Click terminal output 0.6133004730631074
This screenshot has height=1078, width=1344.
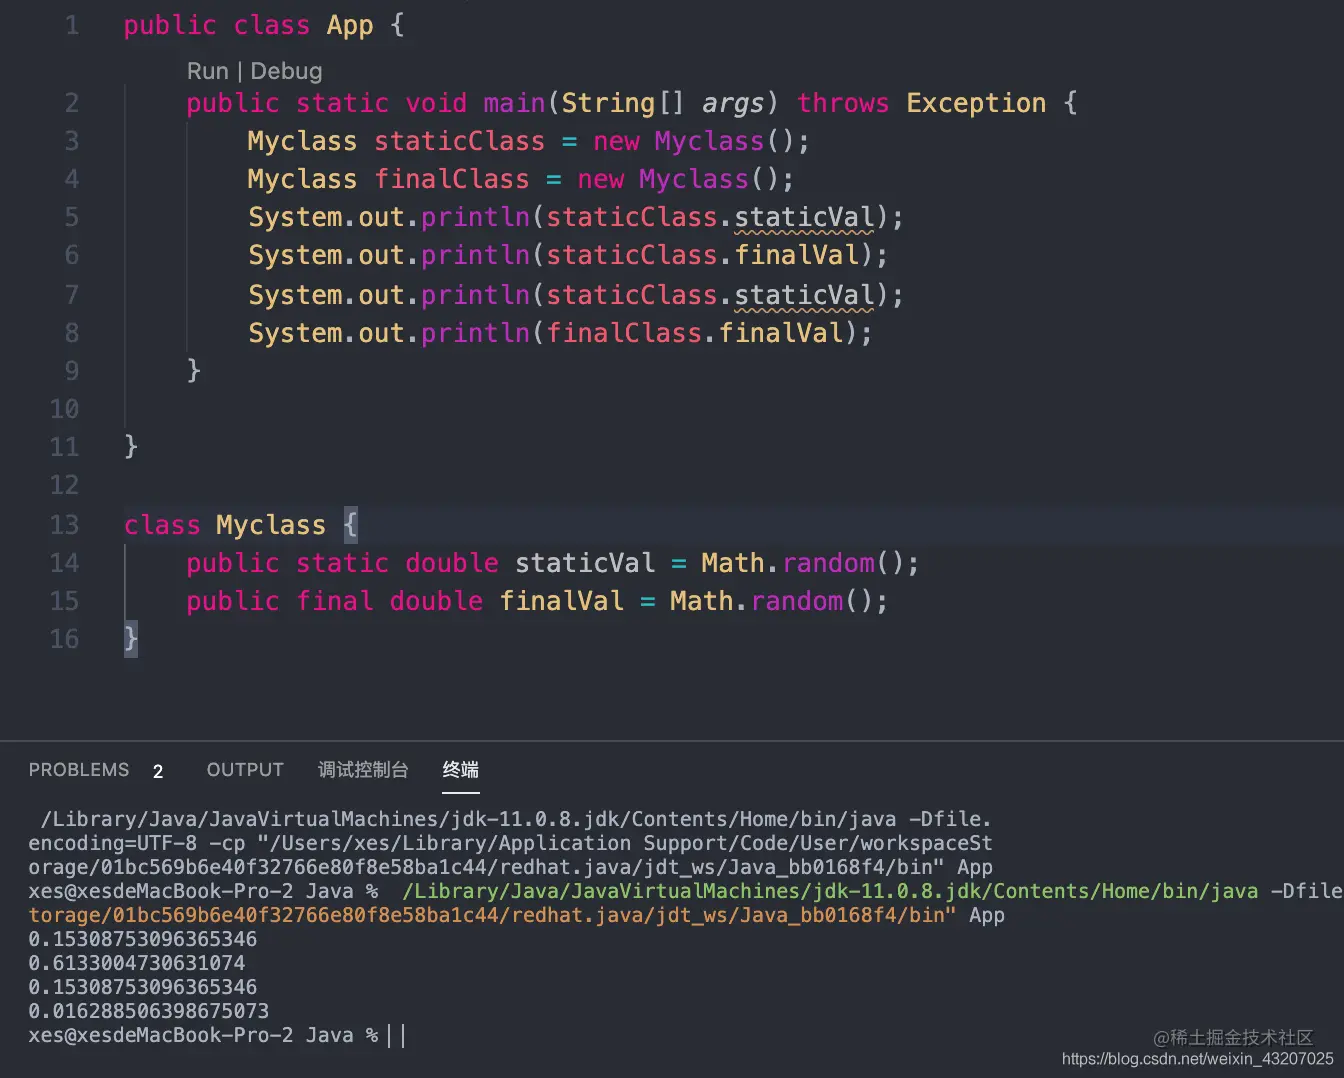[x=137, y=963]
